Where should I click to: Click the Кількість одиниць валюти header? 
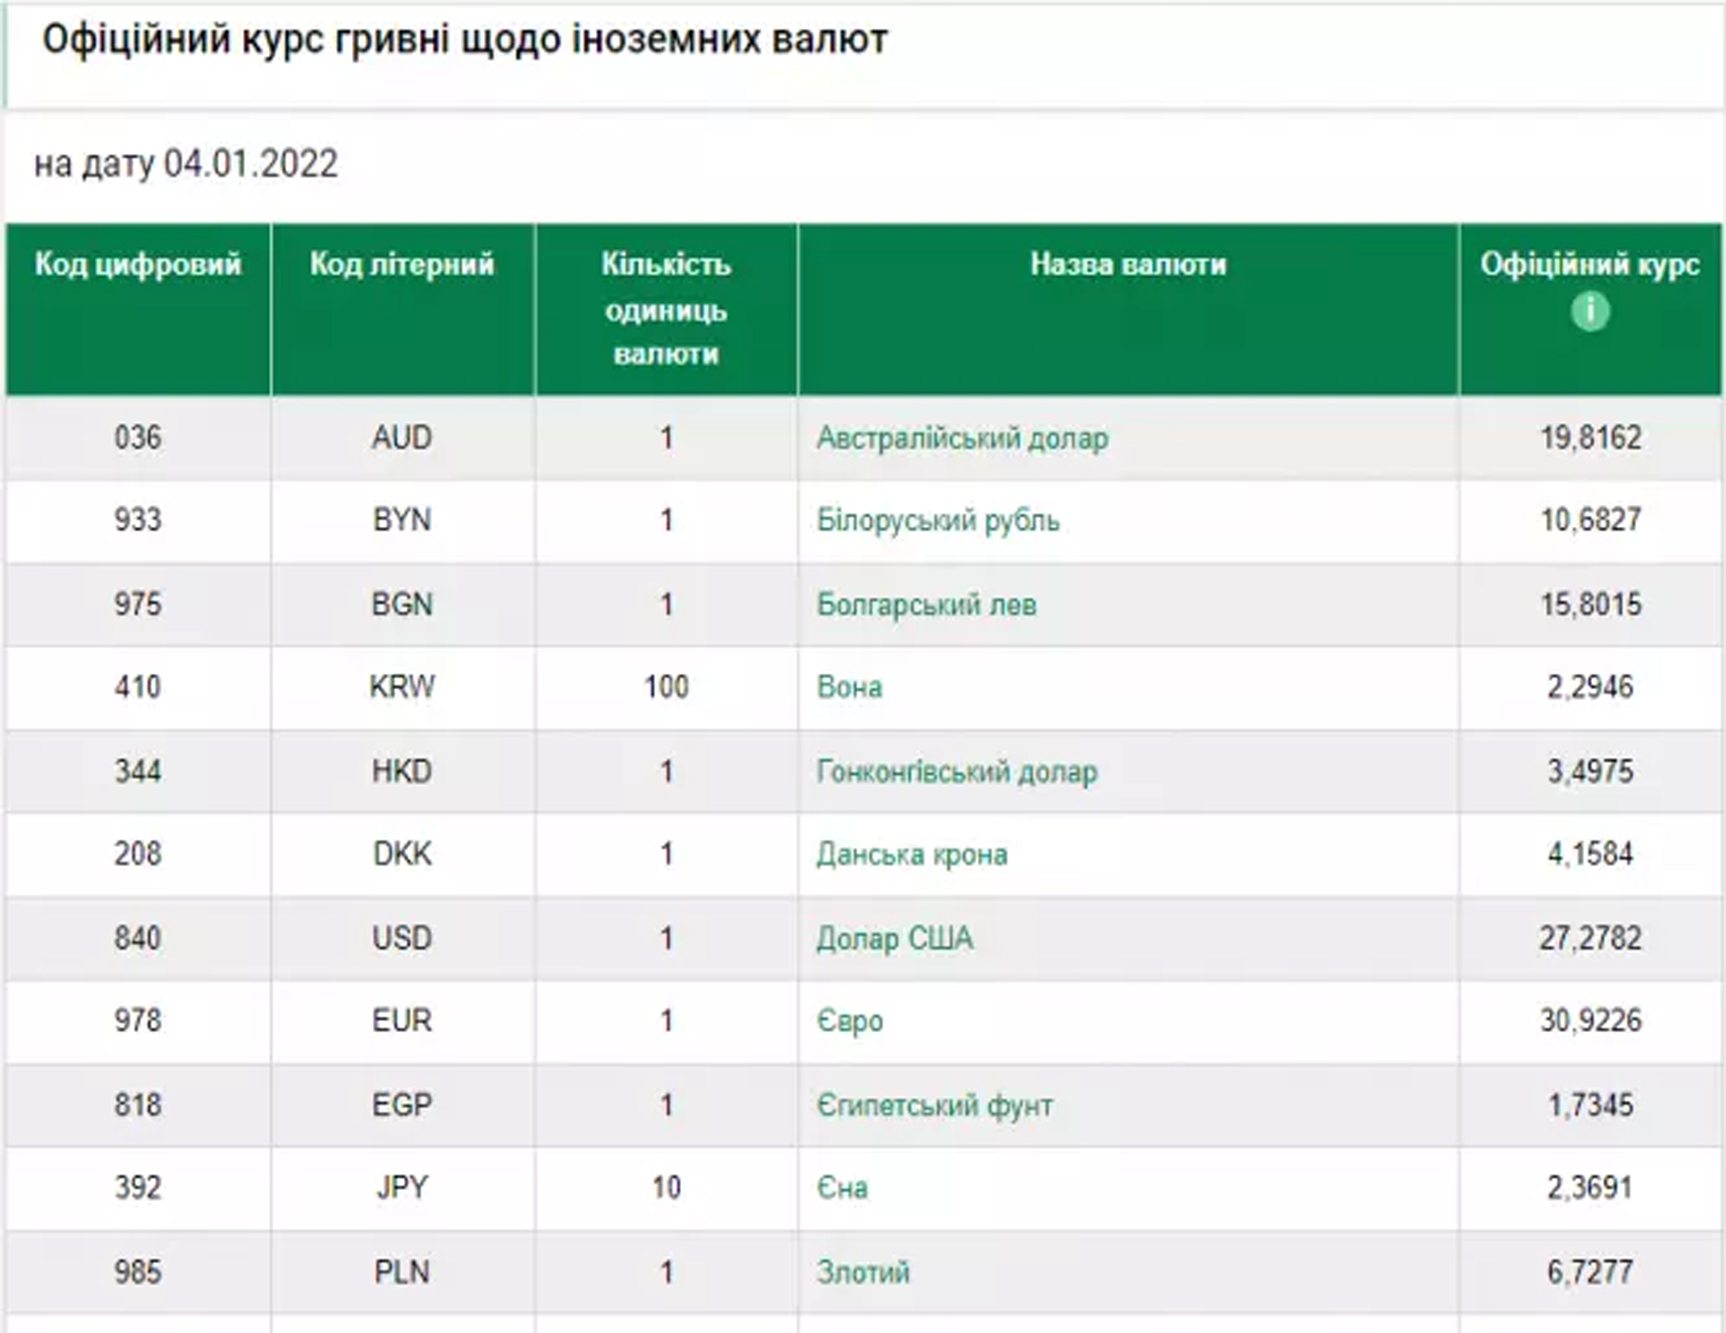(x=666, y=309)
